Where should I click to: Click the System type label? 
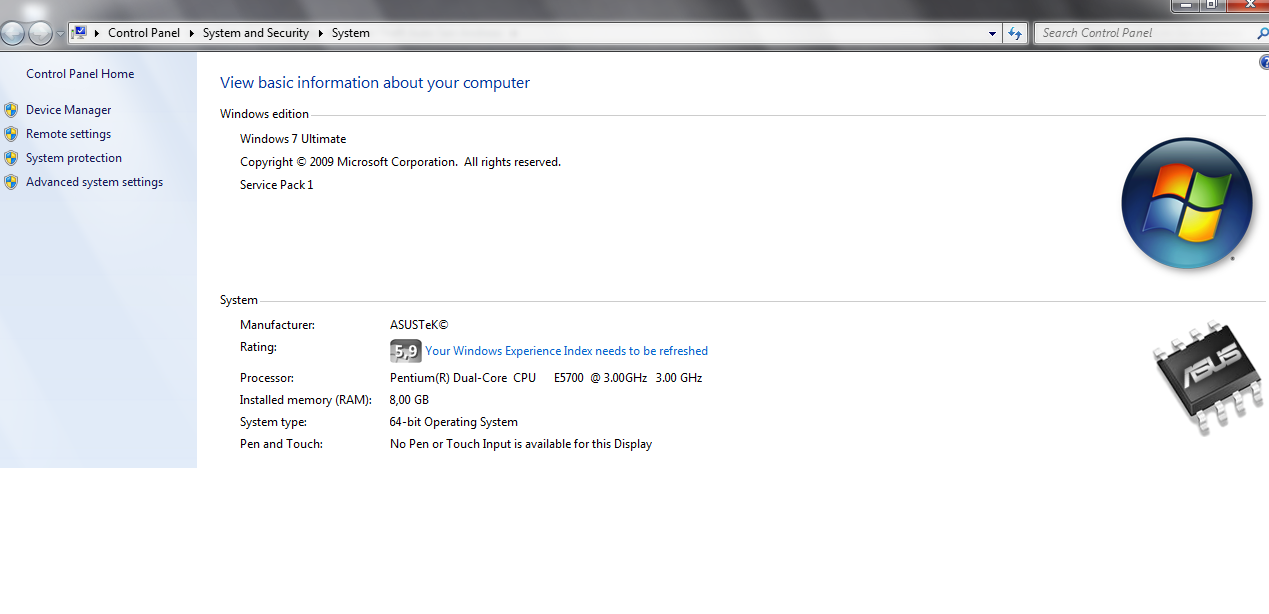pyautogui.click(x=274, y=422)
